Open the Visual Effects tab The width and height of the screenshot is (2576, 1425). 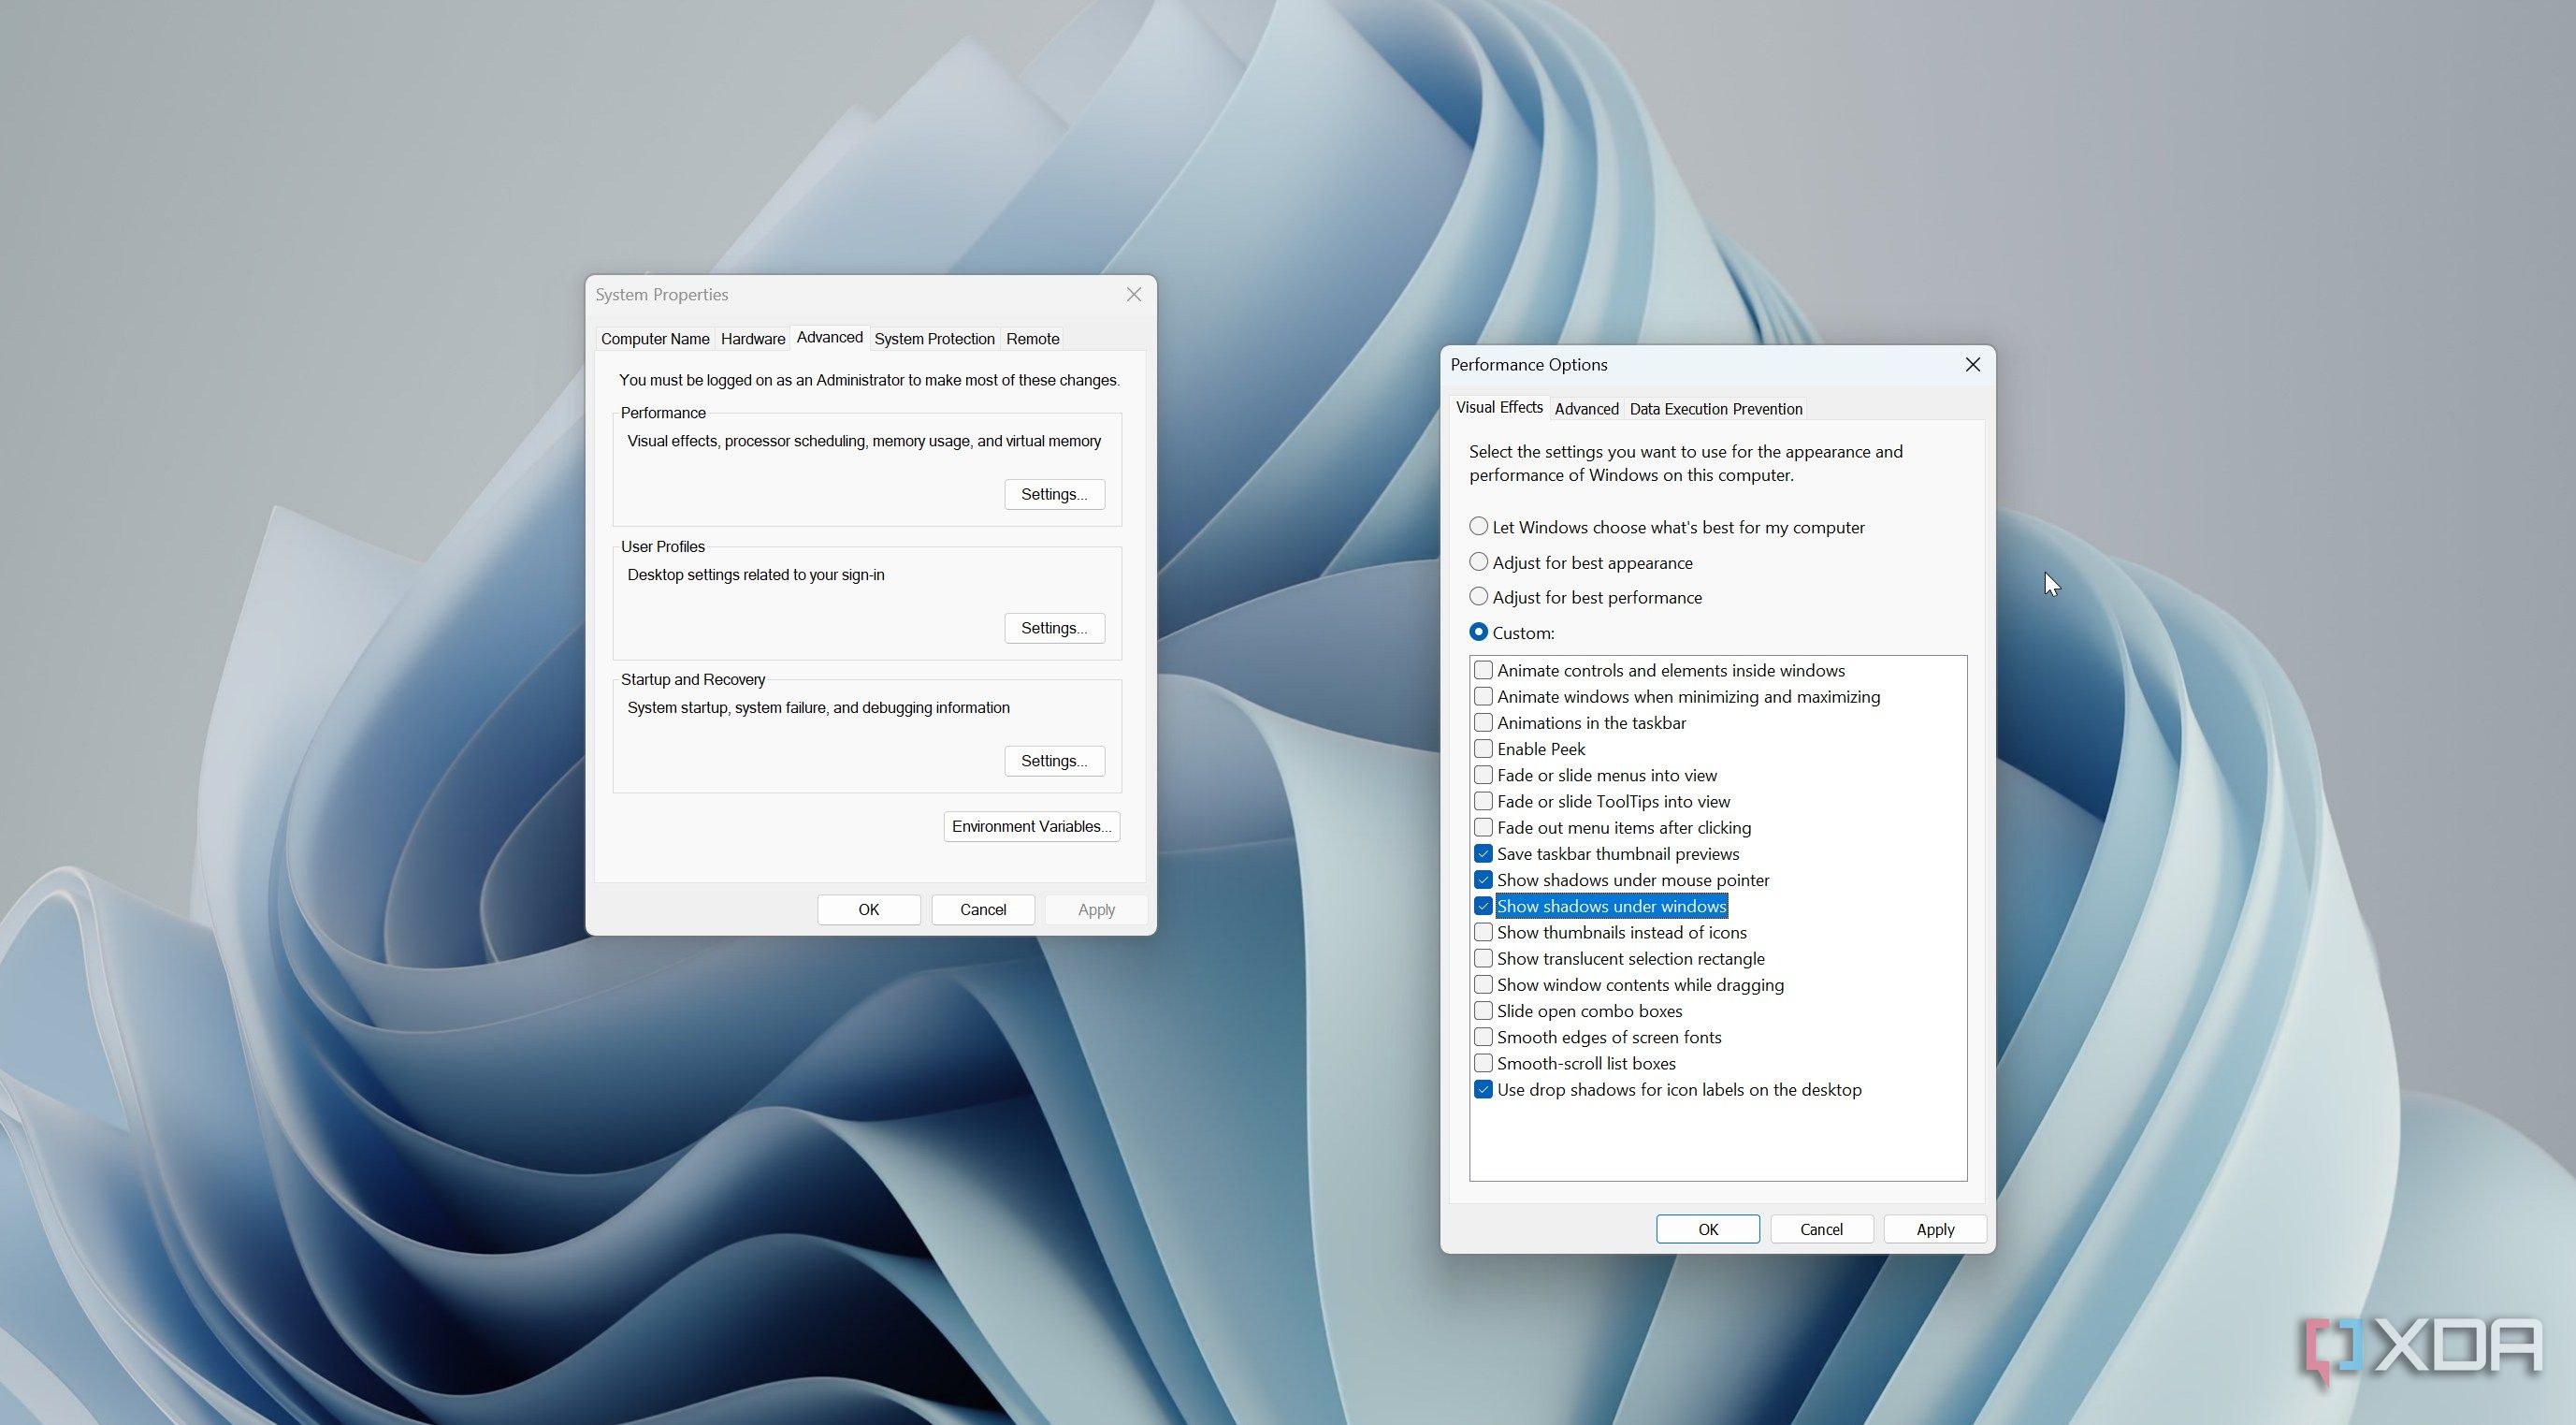point(1499,407)
